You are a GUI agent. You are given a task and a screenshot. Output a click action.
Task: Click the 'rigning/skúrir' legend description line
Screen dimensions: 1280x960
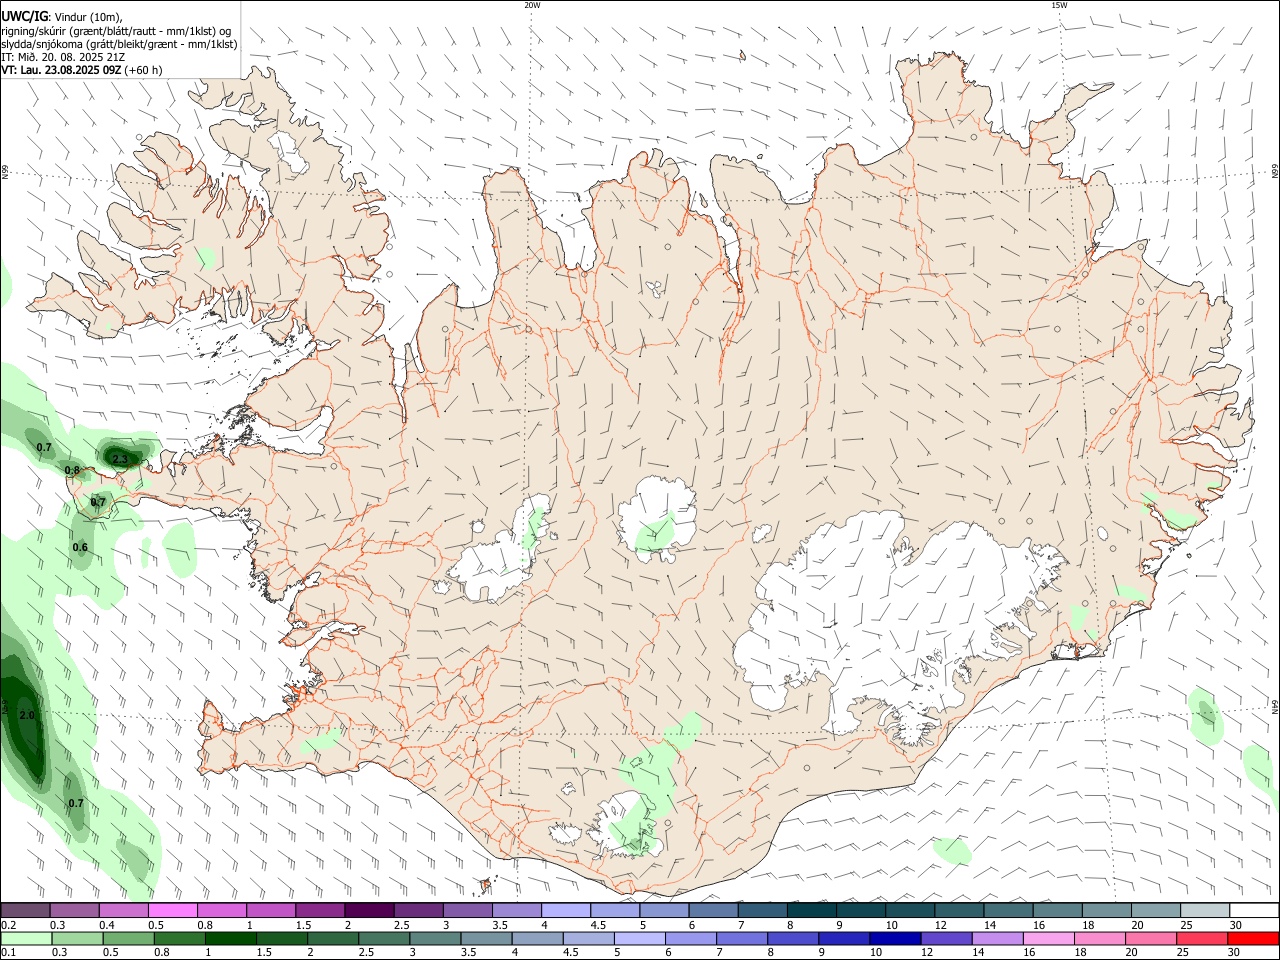click(x=116, y=31)
